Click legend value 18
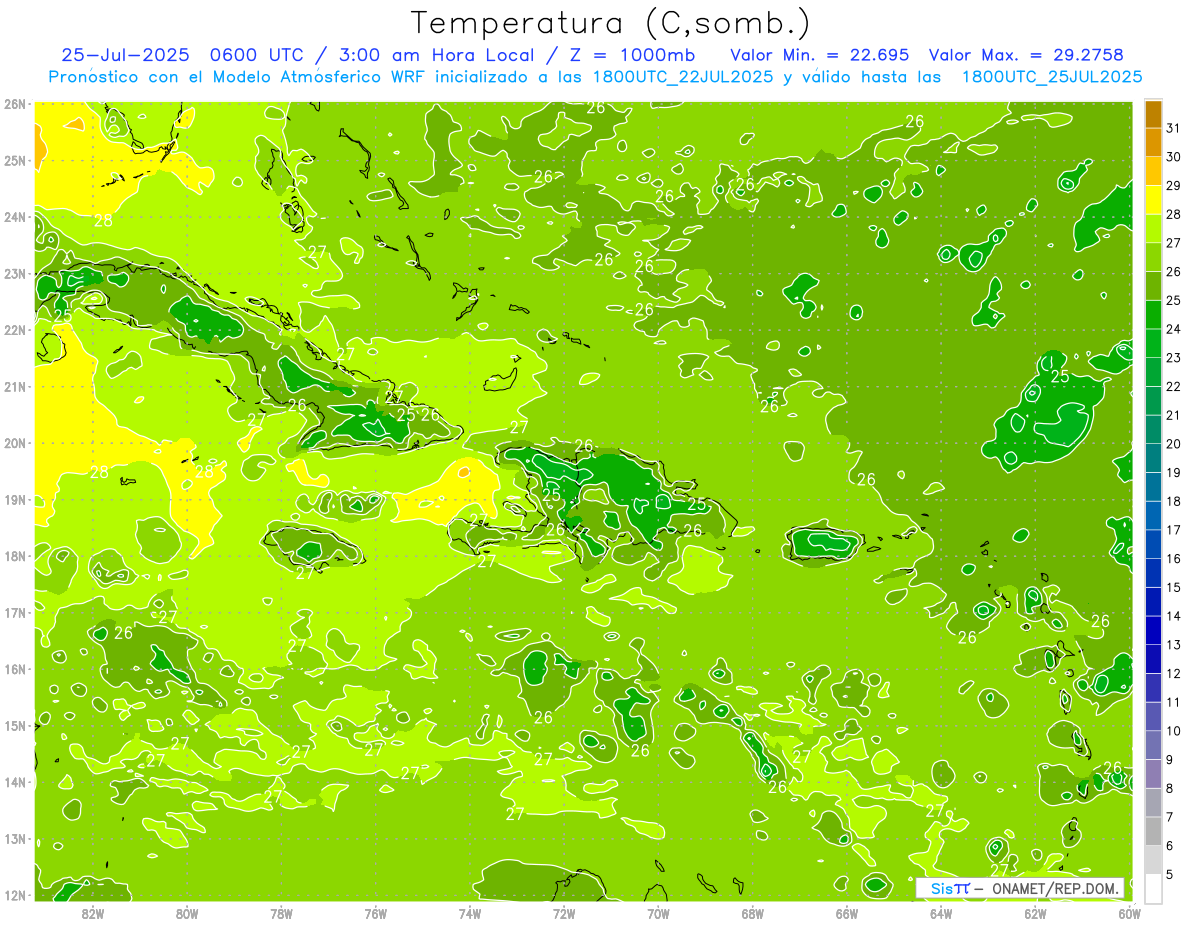The height and width of the screenshot is (927, 1200). click(1174, 501)
